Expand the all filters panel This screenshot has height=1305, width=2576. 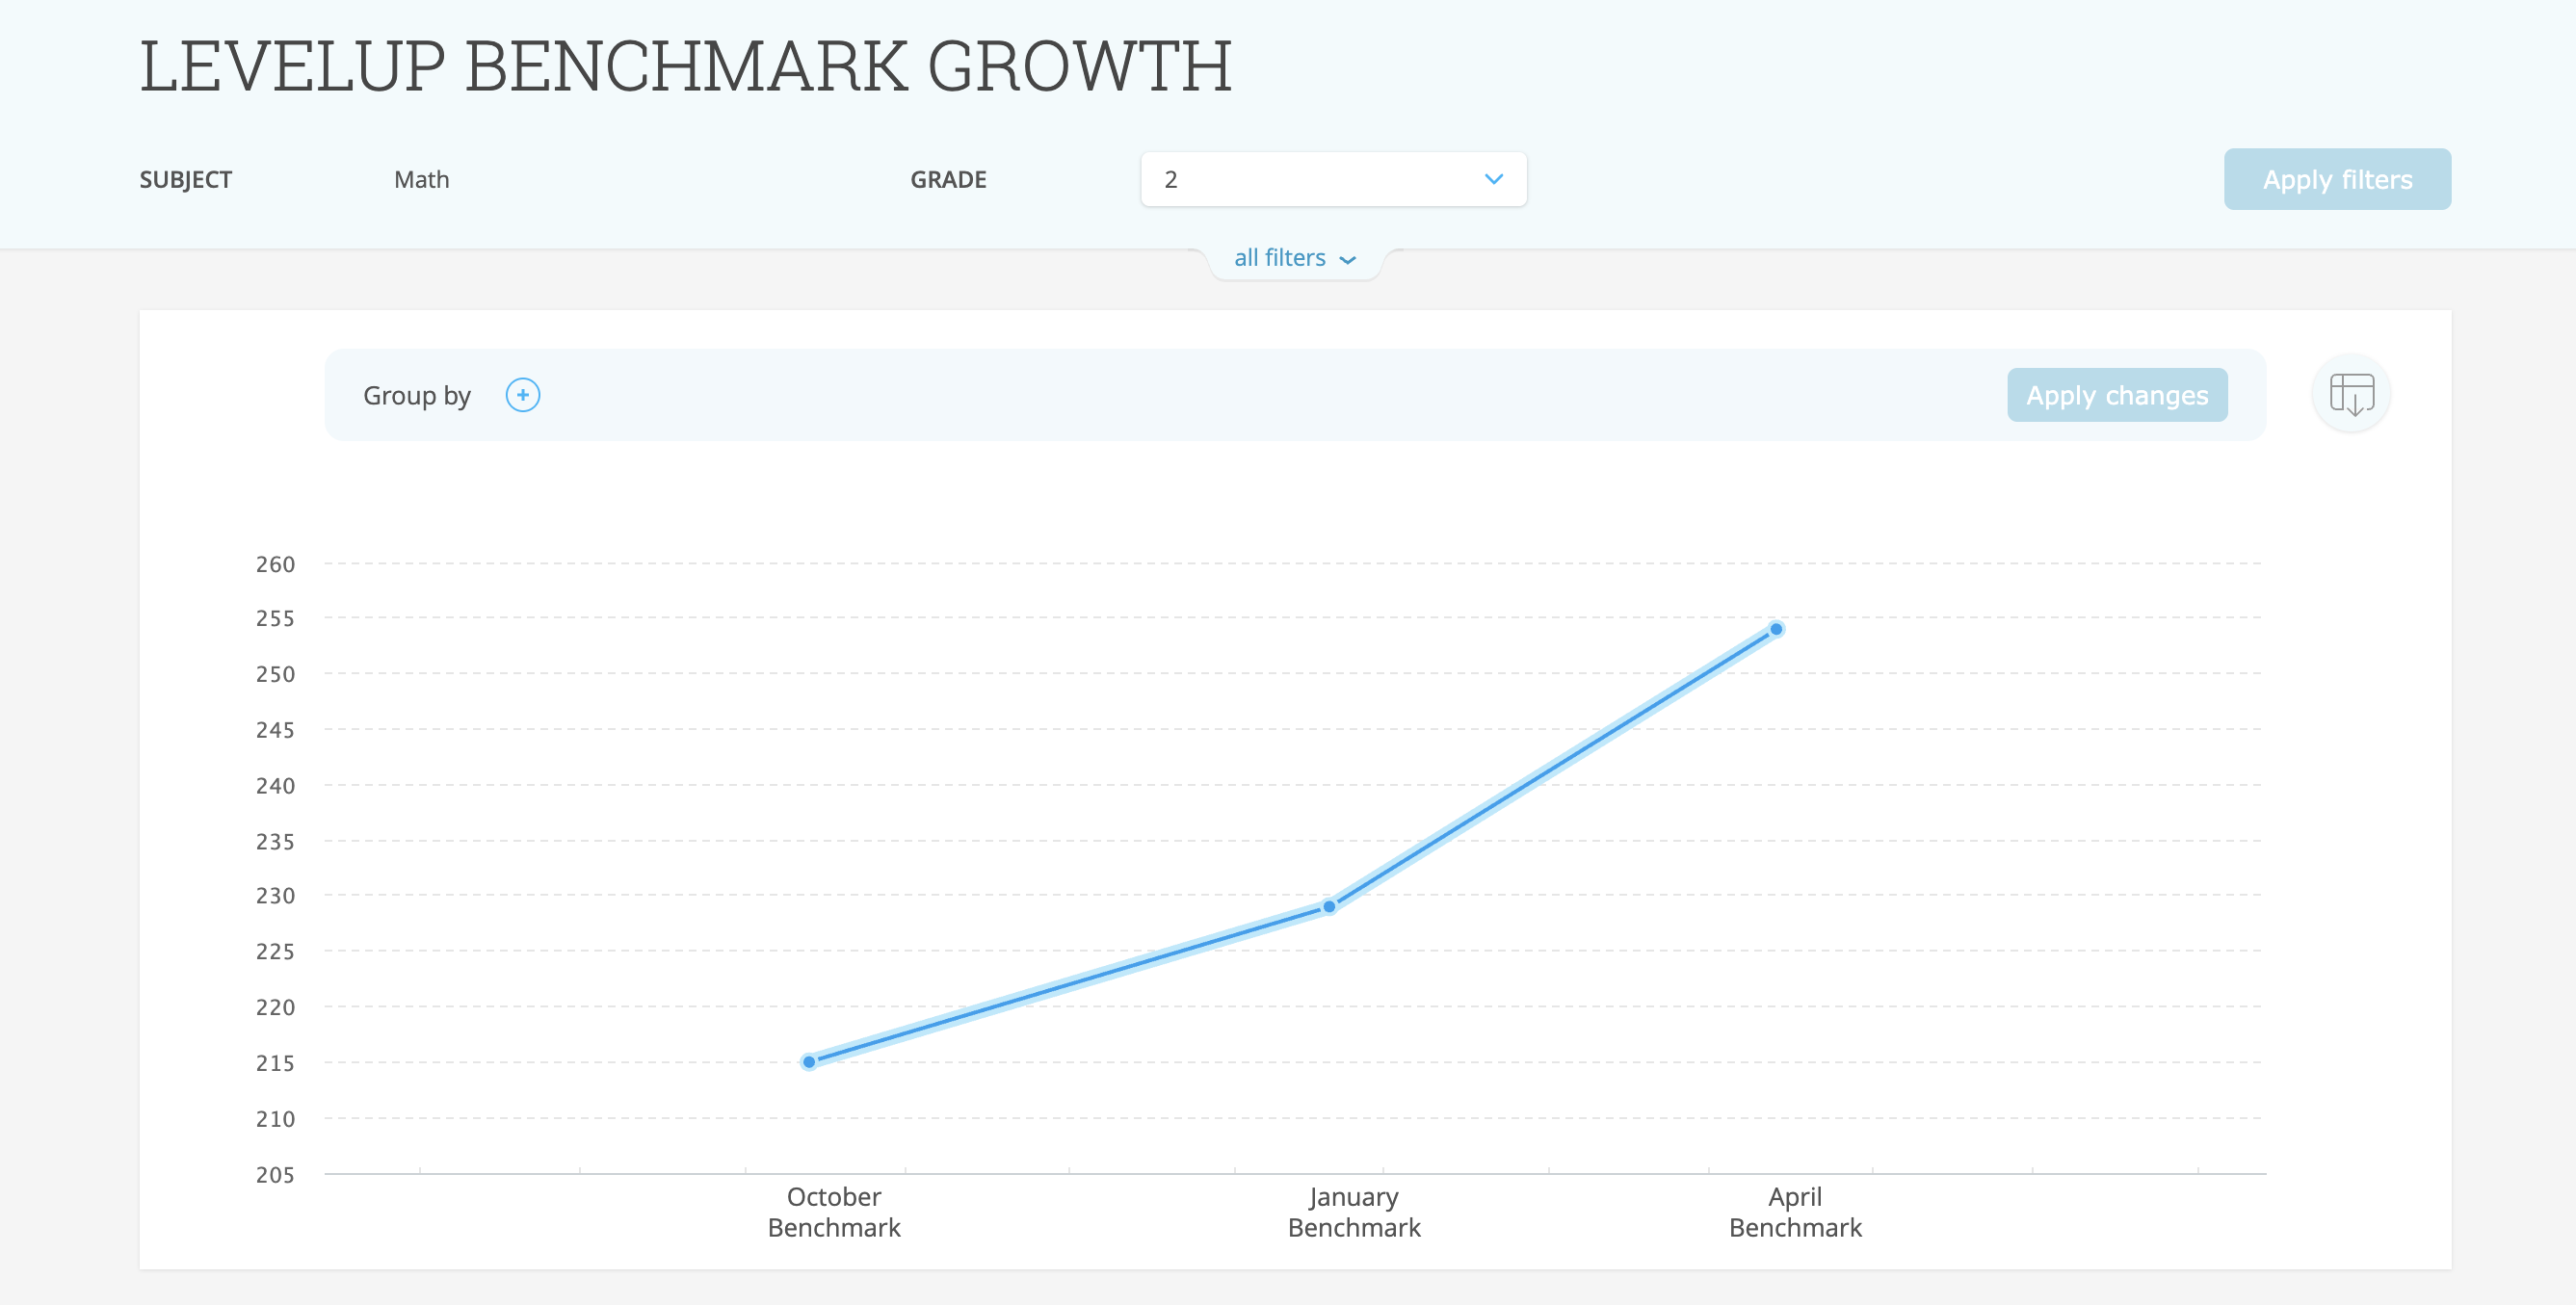(1294, 258)
